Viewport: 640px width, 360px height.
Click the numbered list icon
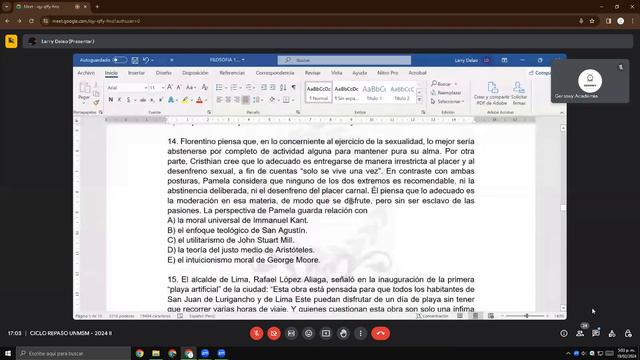pos(234,87)
